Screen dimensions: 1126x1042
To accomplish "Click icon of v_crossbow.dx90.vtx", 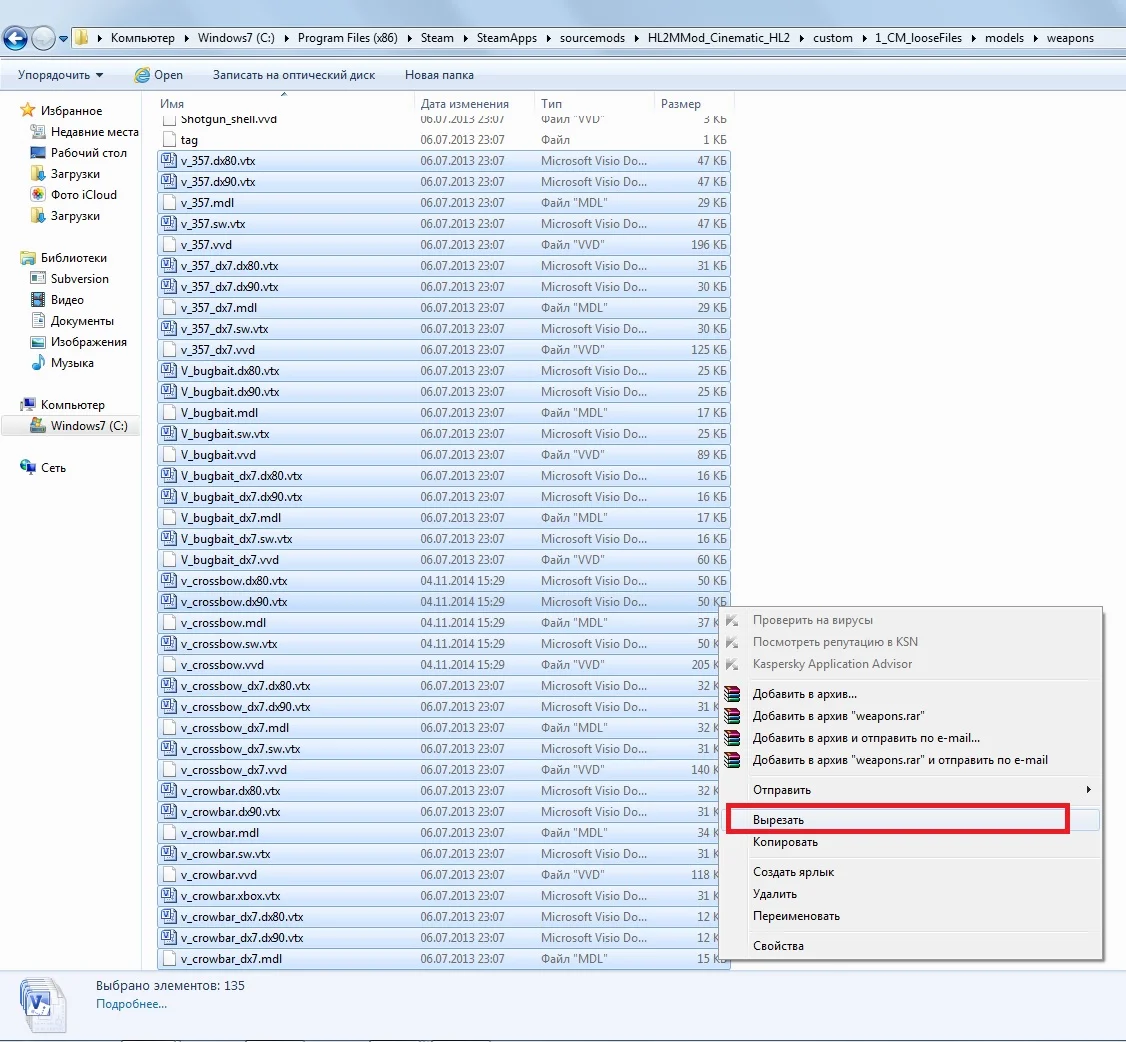I will click(x=169, y=602).
